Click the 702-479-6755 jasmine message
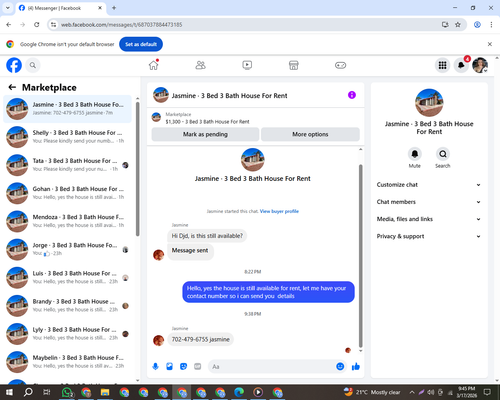 [200, 339]
